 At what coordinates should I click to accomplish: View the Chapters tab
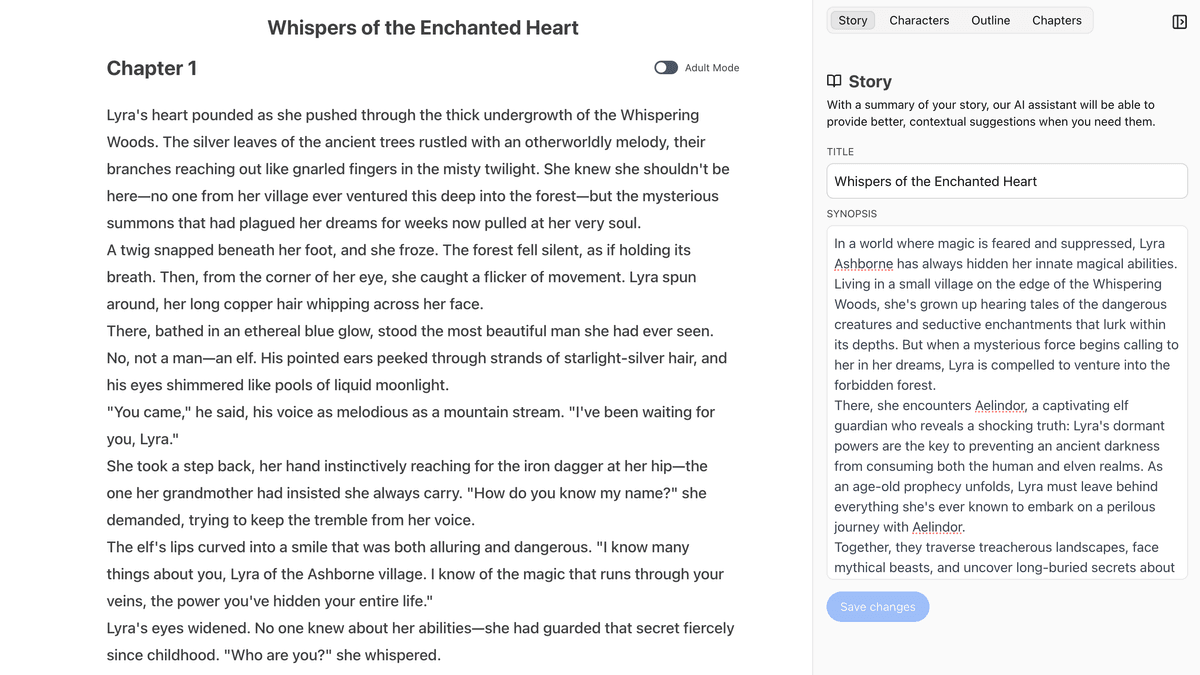click(x=1057, y=20)
